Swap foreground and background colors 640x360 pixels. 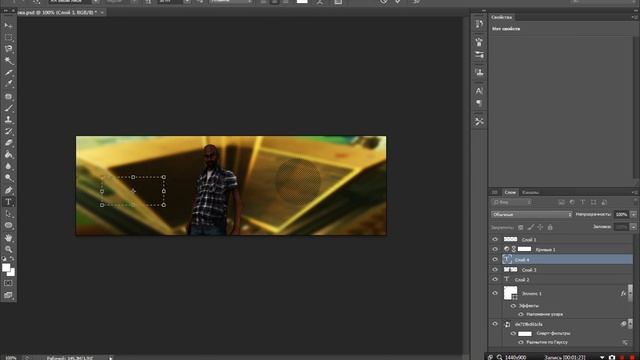point(12,259)
